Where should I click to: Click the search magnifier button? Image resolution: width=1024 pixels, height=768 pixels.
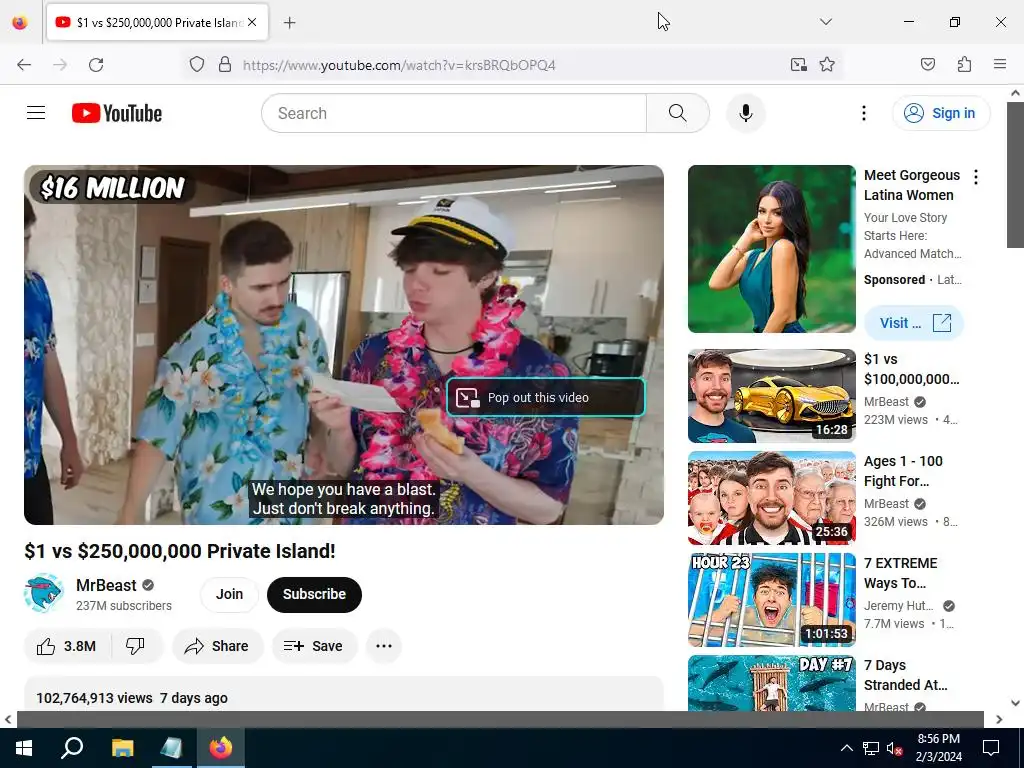click(x=678, y=113)
